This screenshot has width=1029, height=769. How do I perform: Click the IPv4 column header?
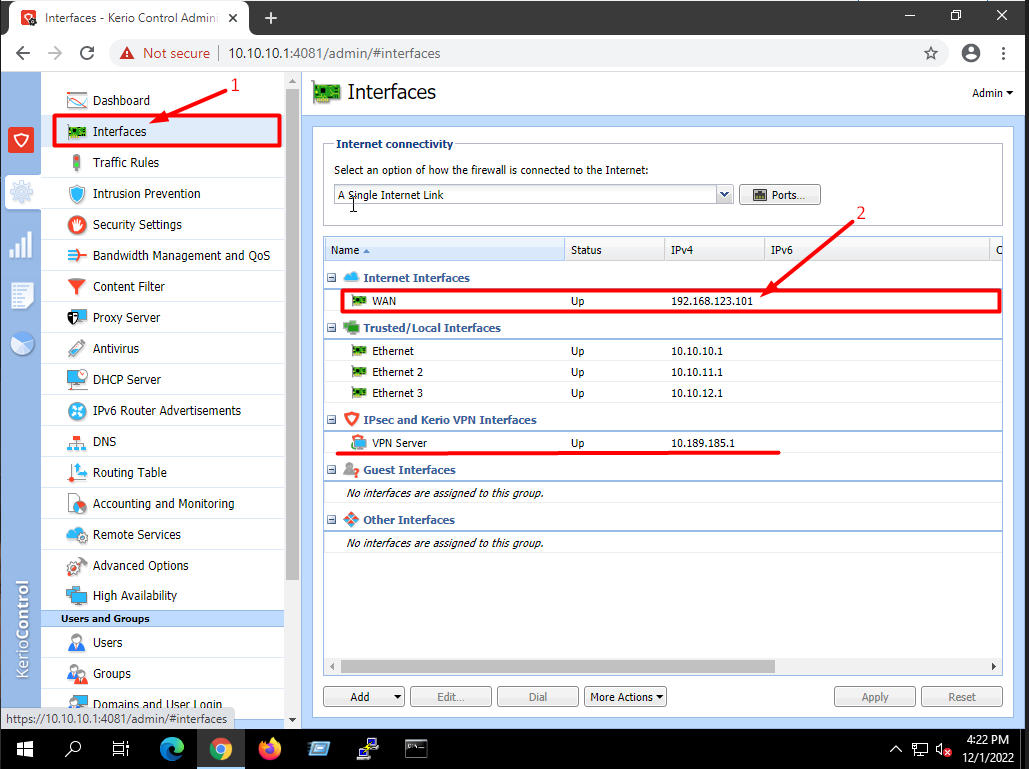[x=714, y=250]
